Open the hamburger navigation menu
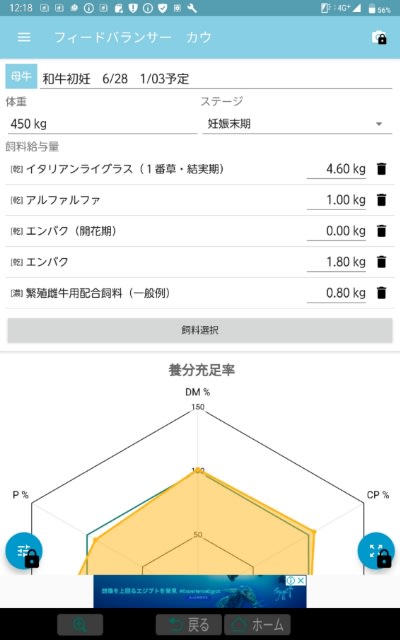Screen dimensions: 400x640 24,37
